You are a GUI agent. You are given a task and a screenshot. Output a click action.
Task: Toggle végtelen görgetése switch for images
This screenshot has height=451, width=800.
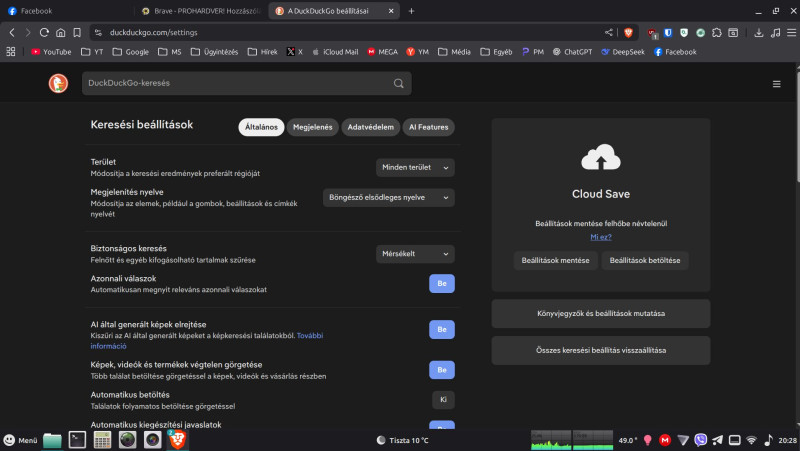[442, 370]
